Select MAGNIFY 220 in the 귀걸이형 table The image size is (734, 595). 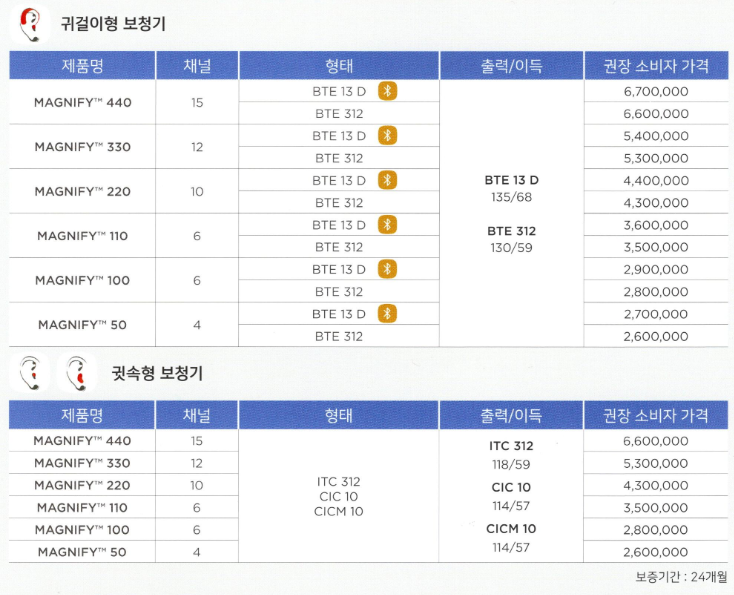pyautogui.click(x=83, y=191)
